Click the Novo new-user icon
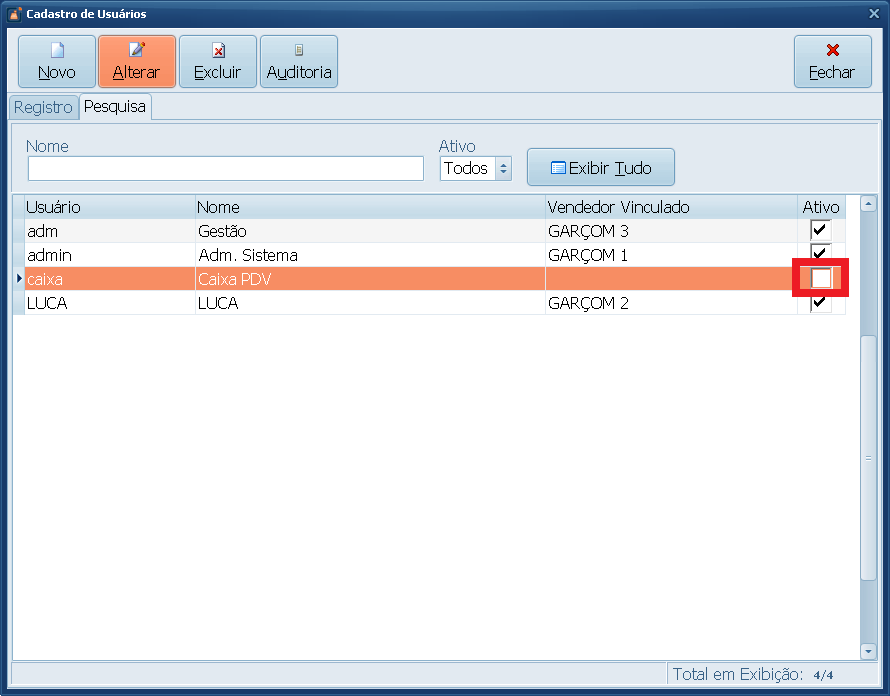This screenshot has width=890, height=696. pos(56,52)
